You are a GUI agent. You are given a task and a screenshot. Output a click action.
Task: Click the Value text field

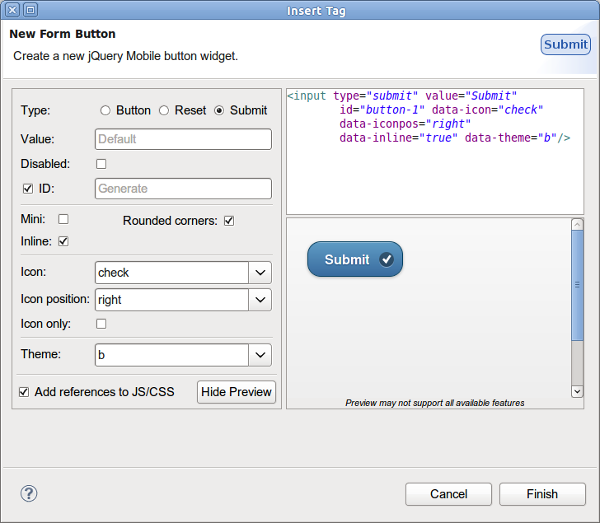[x=183, y=139]
